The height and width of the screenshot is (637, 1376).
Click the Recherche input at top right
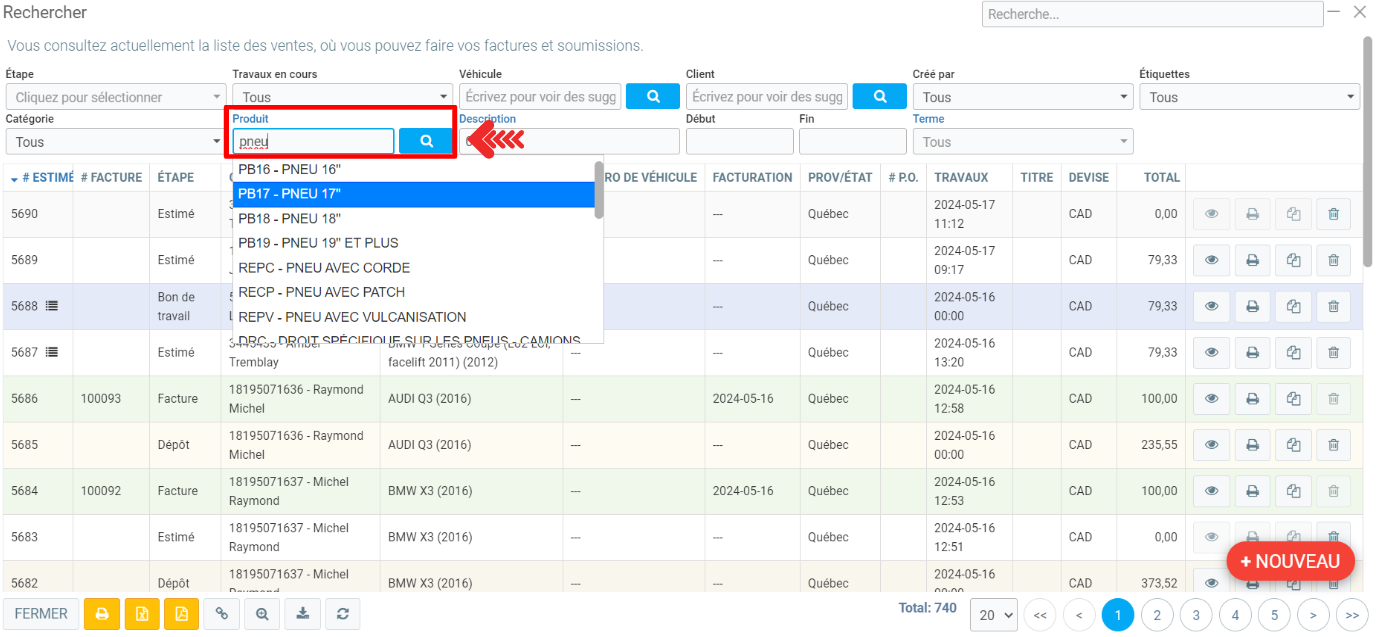tap(1152, 14)
